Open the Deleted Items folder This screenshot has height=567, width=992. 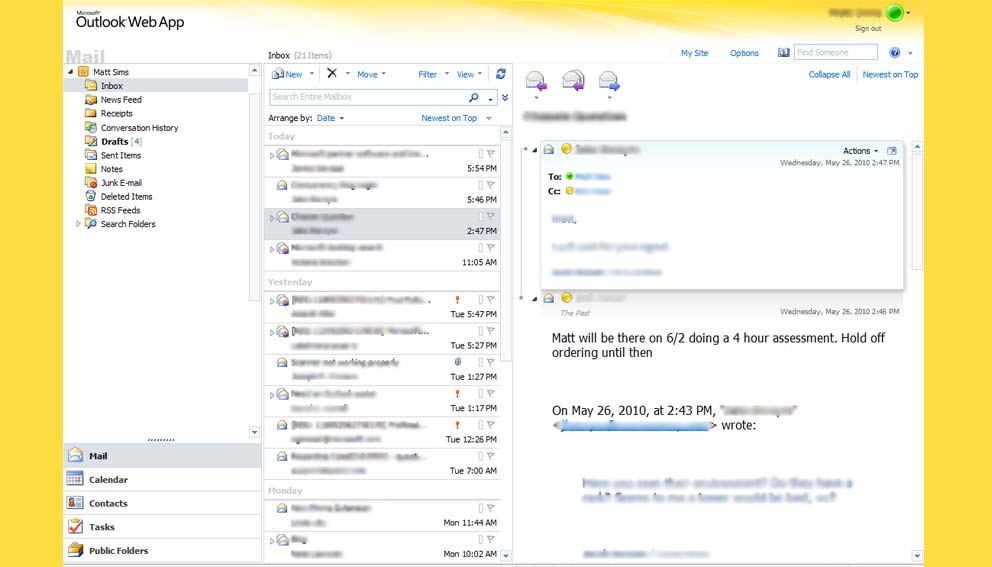tap(126, 197)
